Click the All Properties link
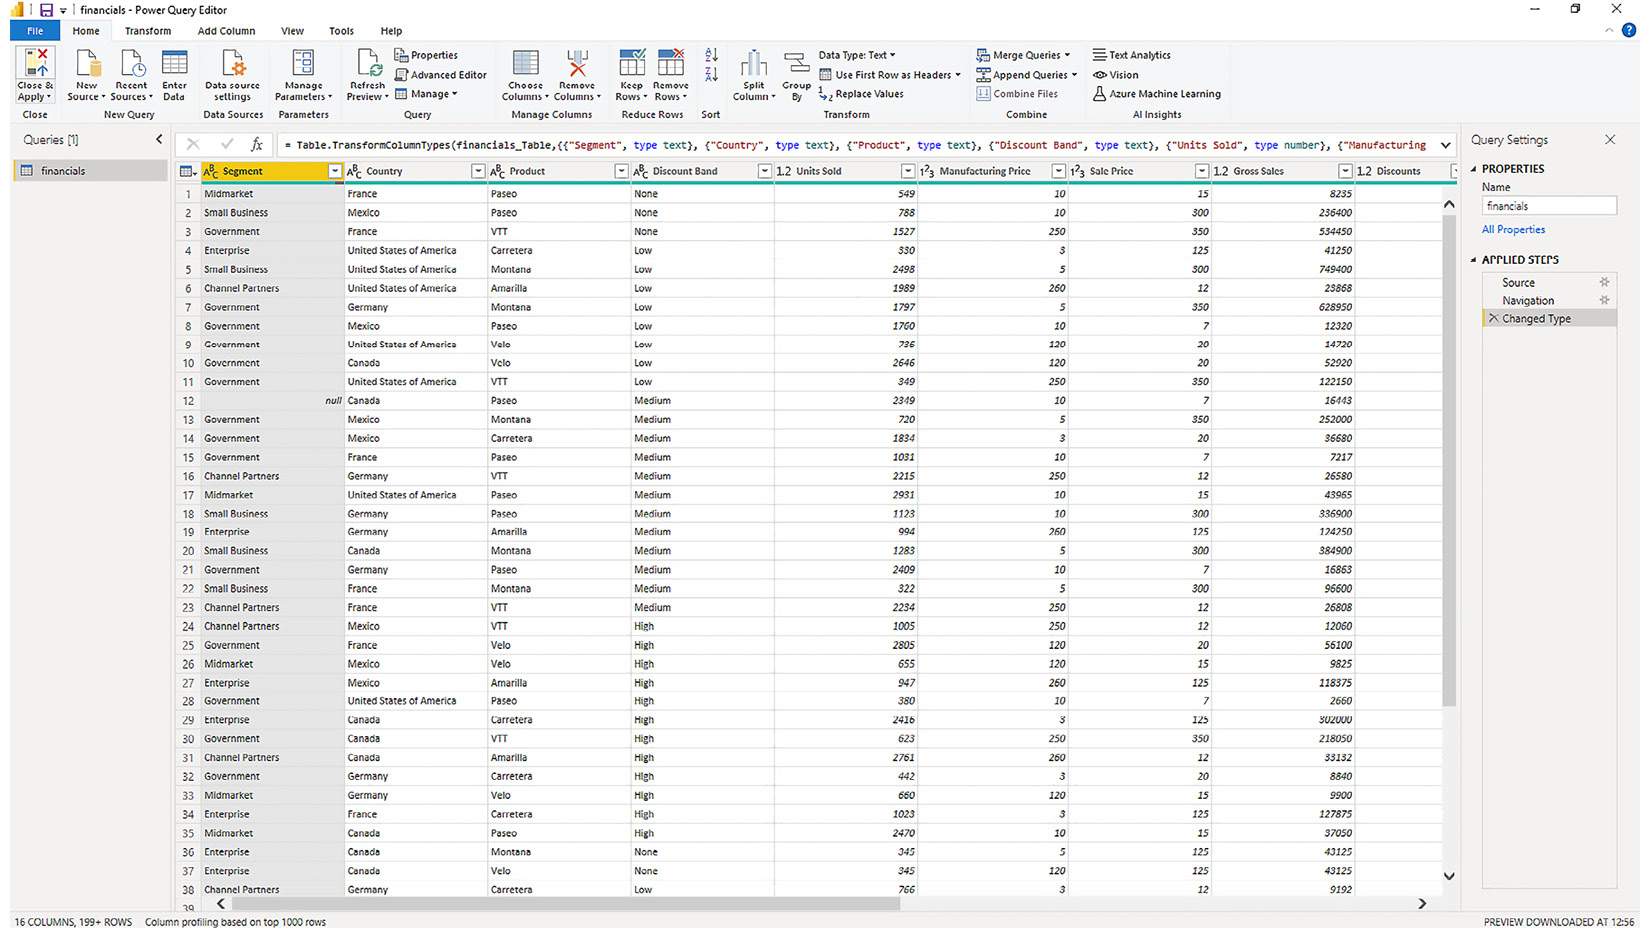This screenshot has width=1650, height=928. pyautogui.click(x=1513, y=230)
